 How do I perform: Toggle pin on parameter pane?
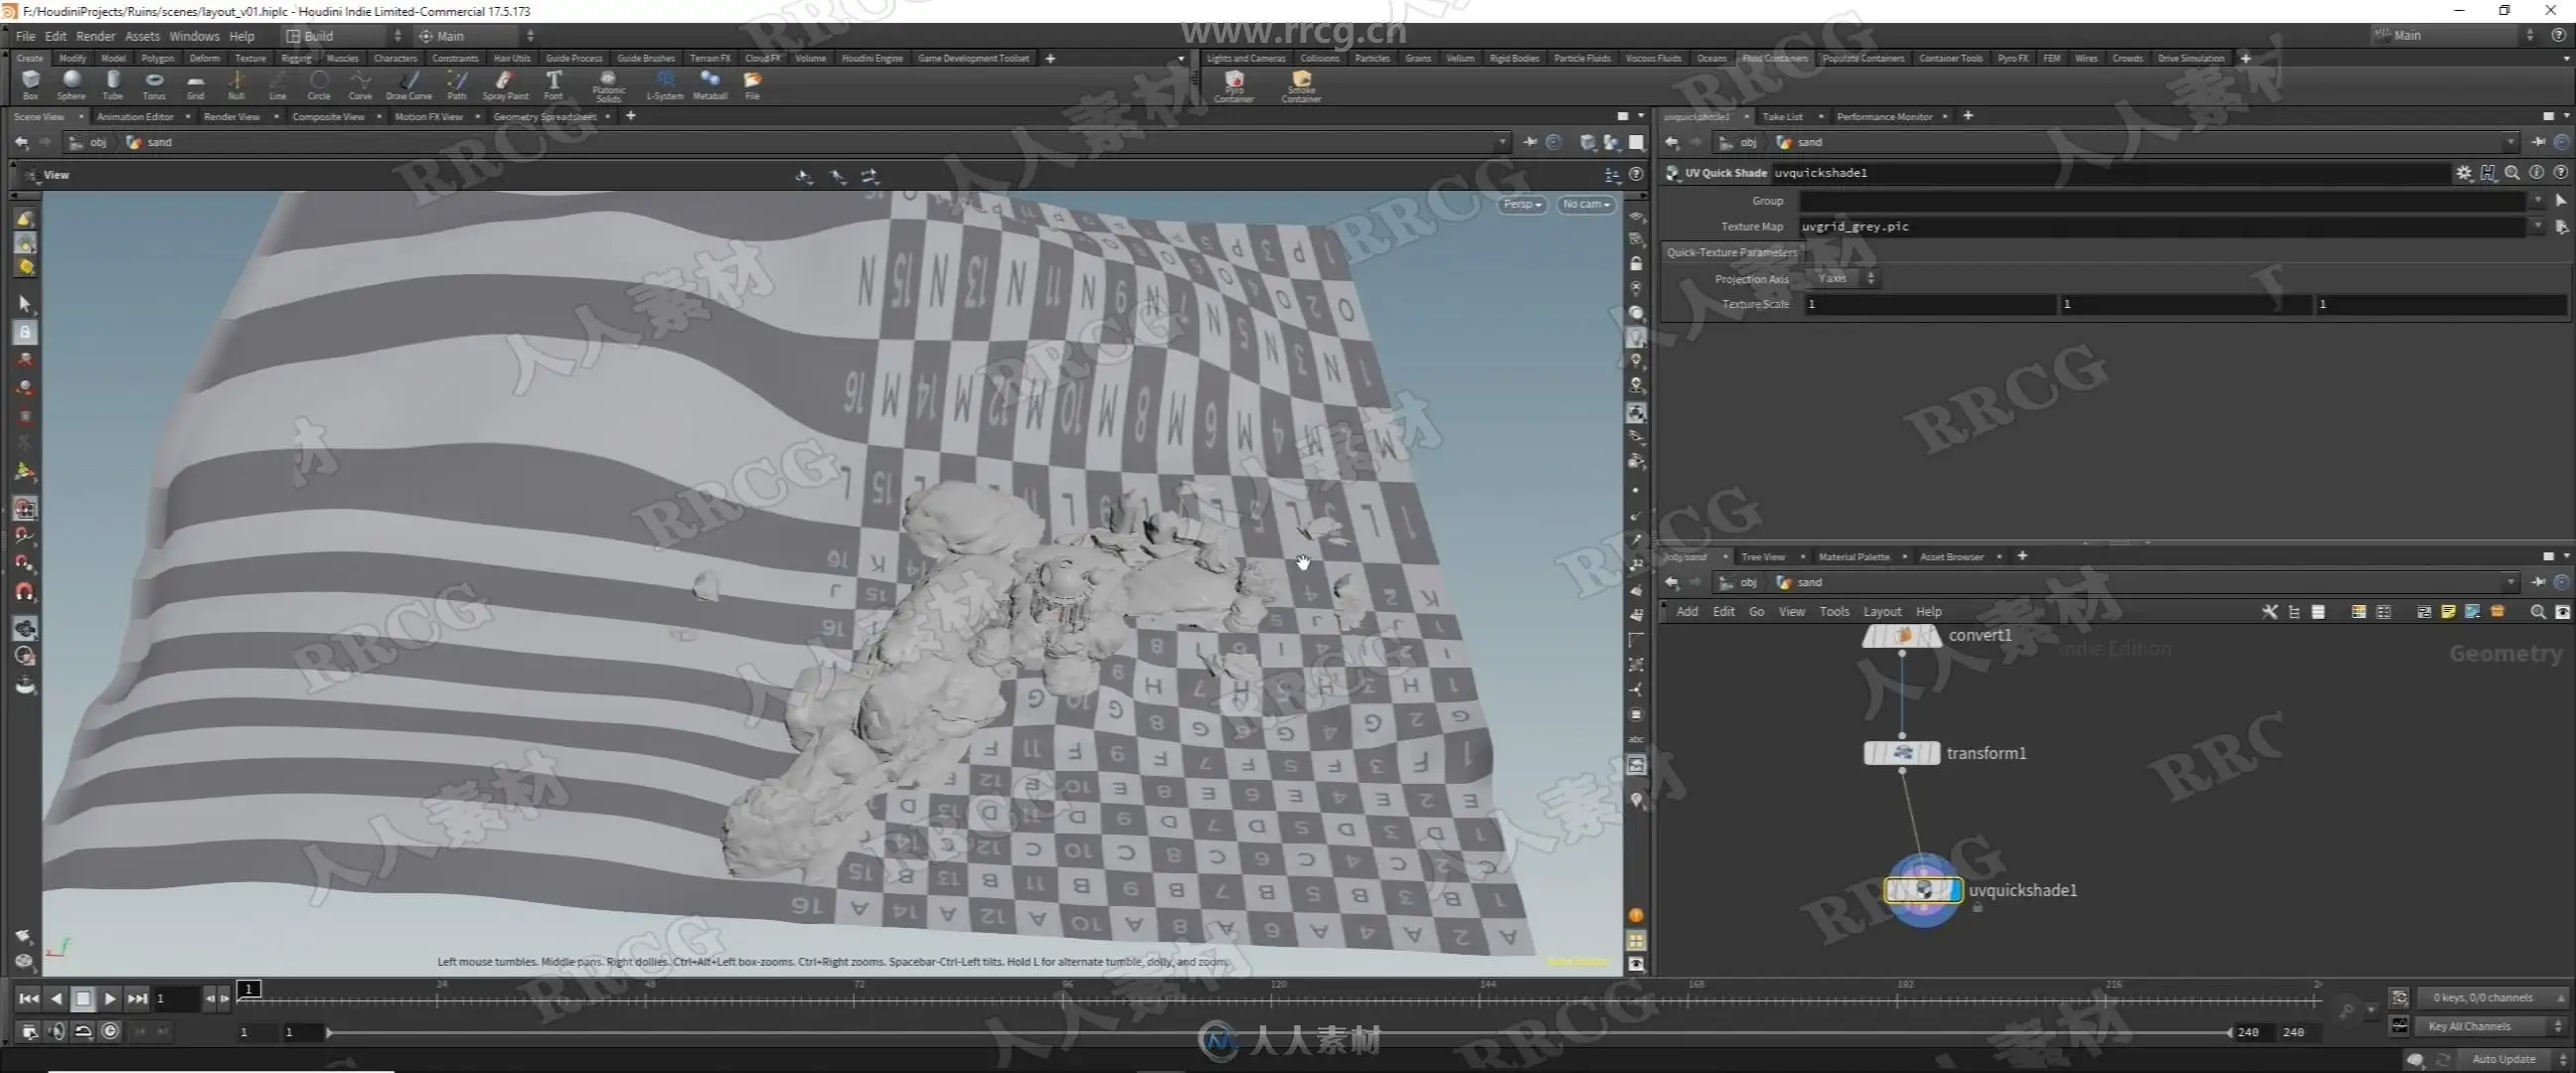(2538, 142)
